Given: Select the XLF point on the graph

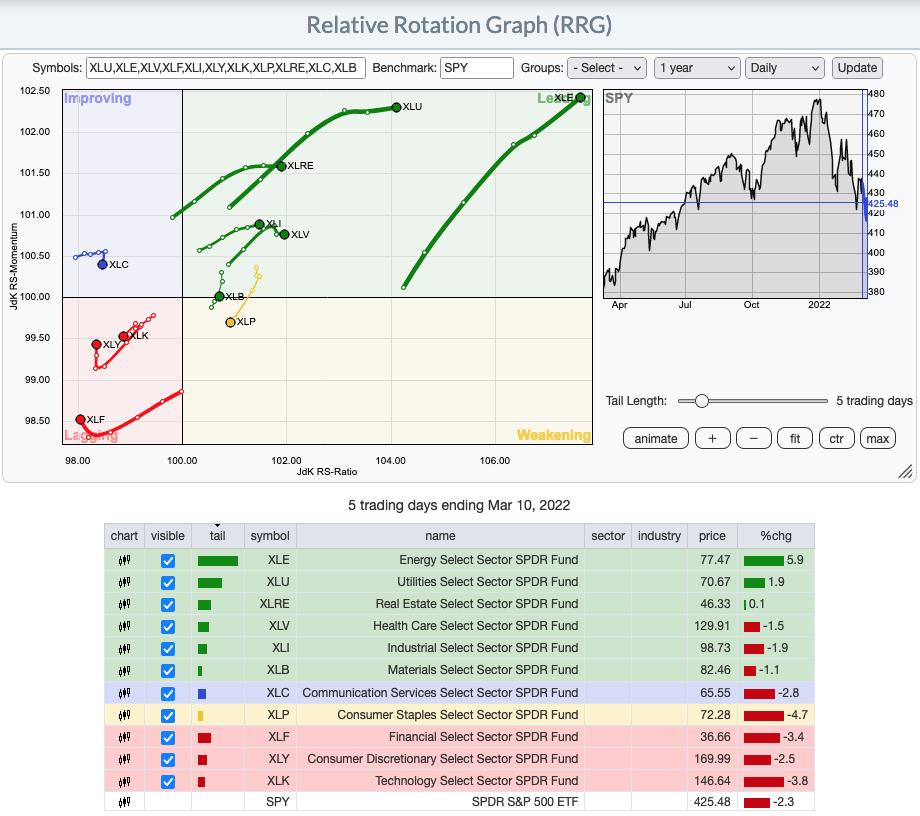Looking at the screenshot, I should 80,419.
